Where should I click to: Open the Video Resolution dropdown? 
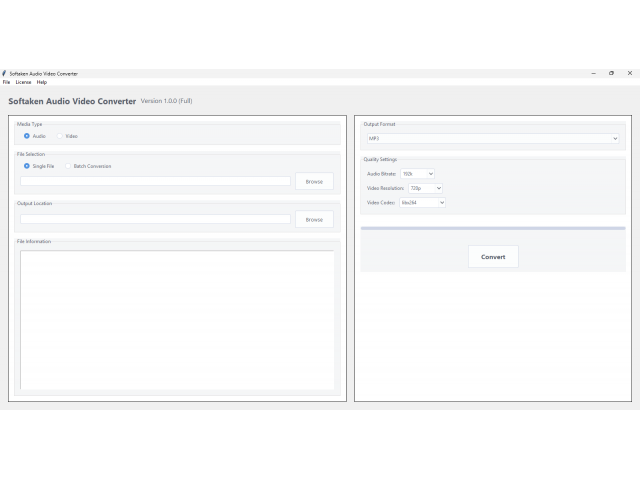click(x=425, y=188)
